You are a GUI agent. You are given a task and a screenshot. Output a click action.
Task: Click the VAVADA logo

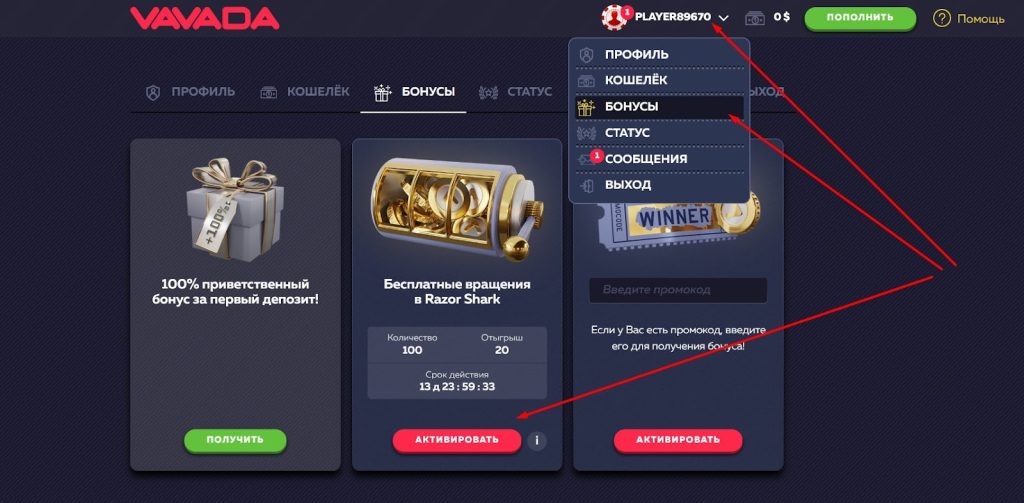pos(204,18)
